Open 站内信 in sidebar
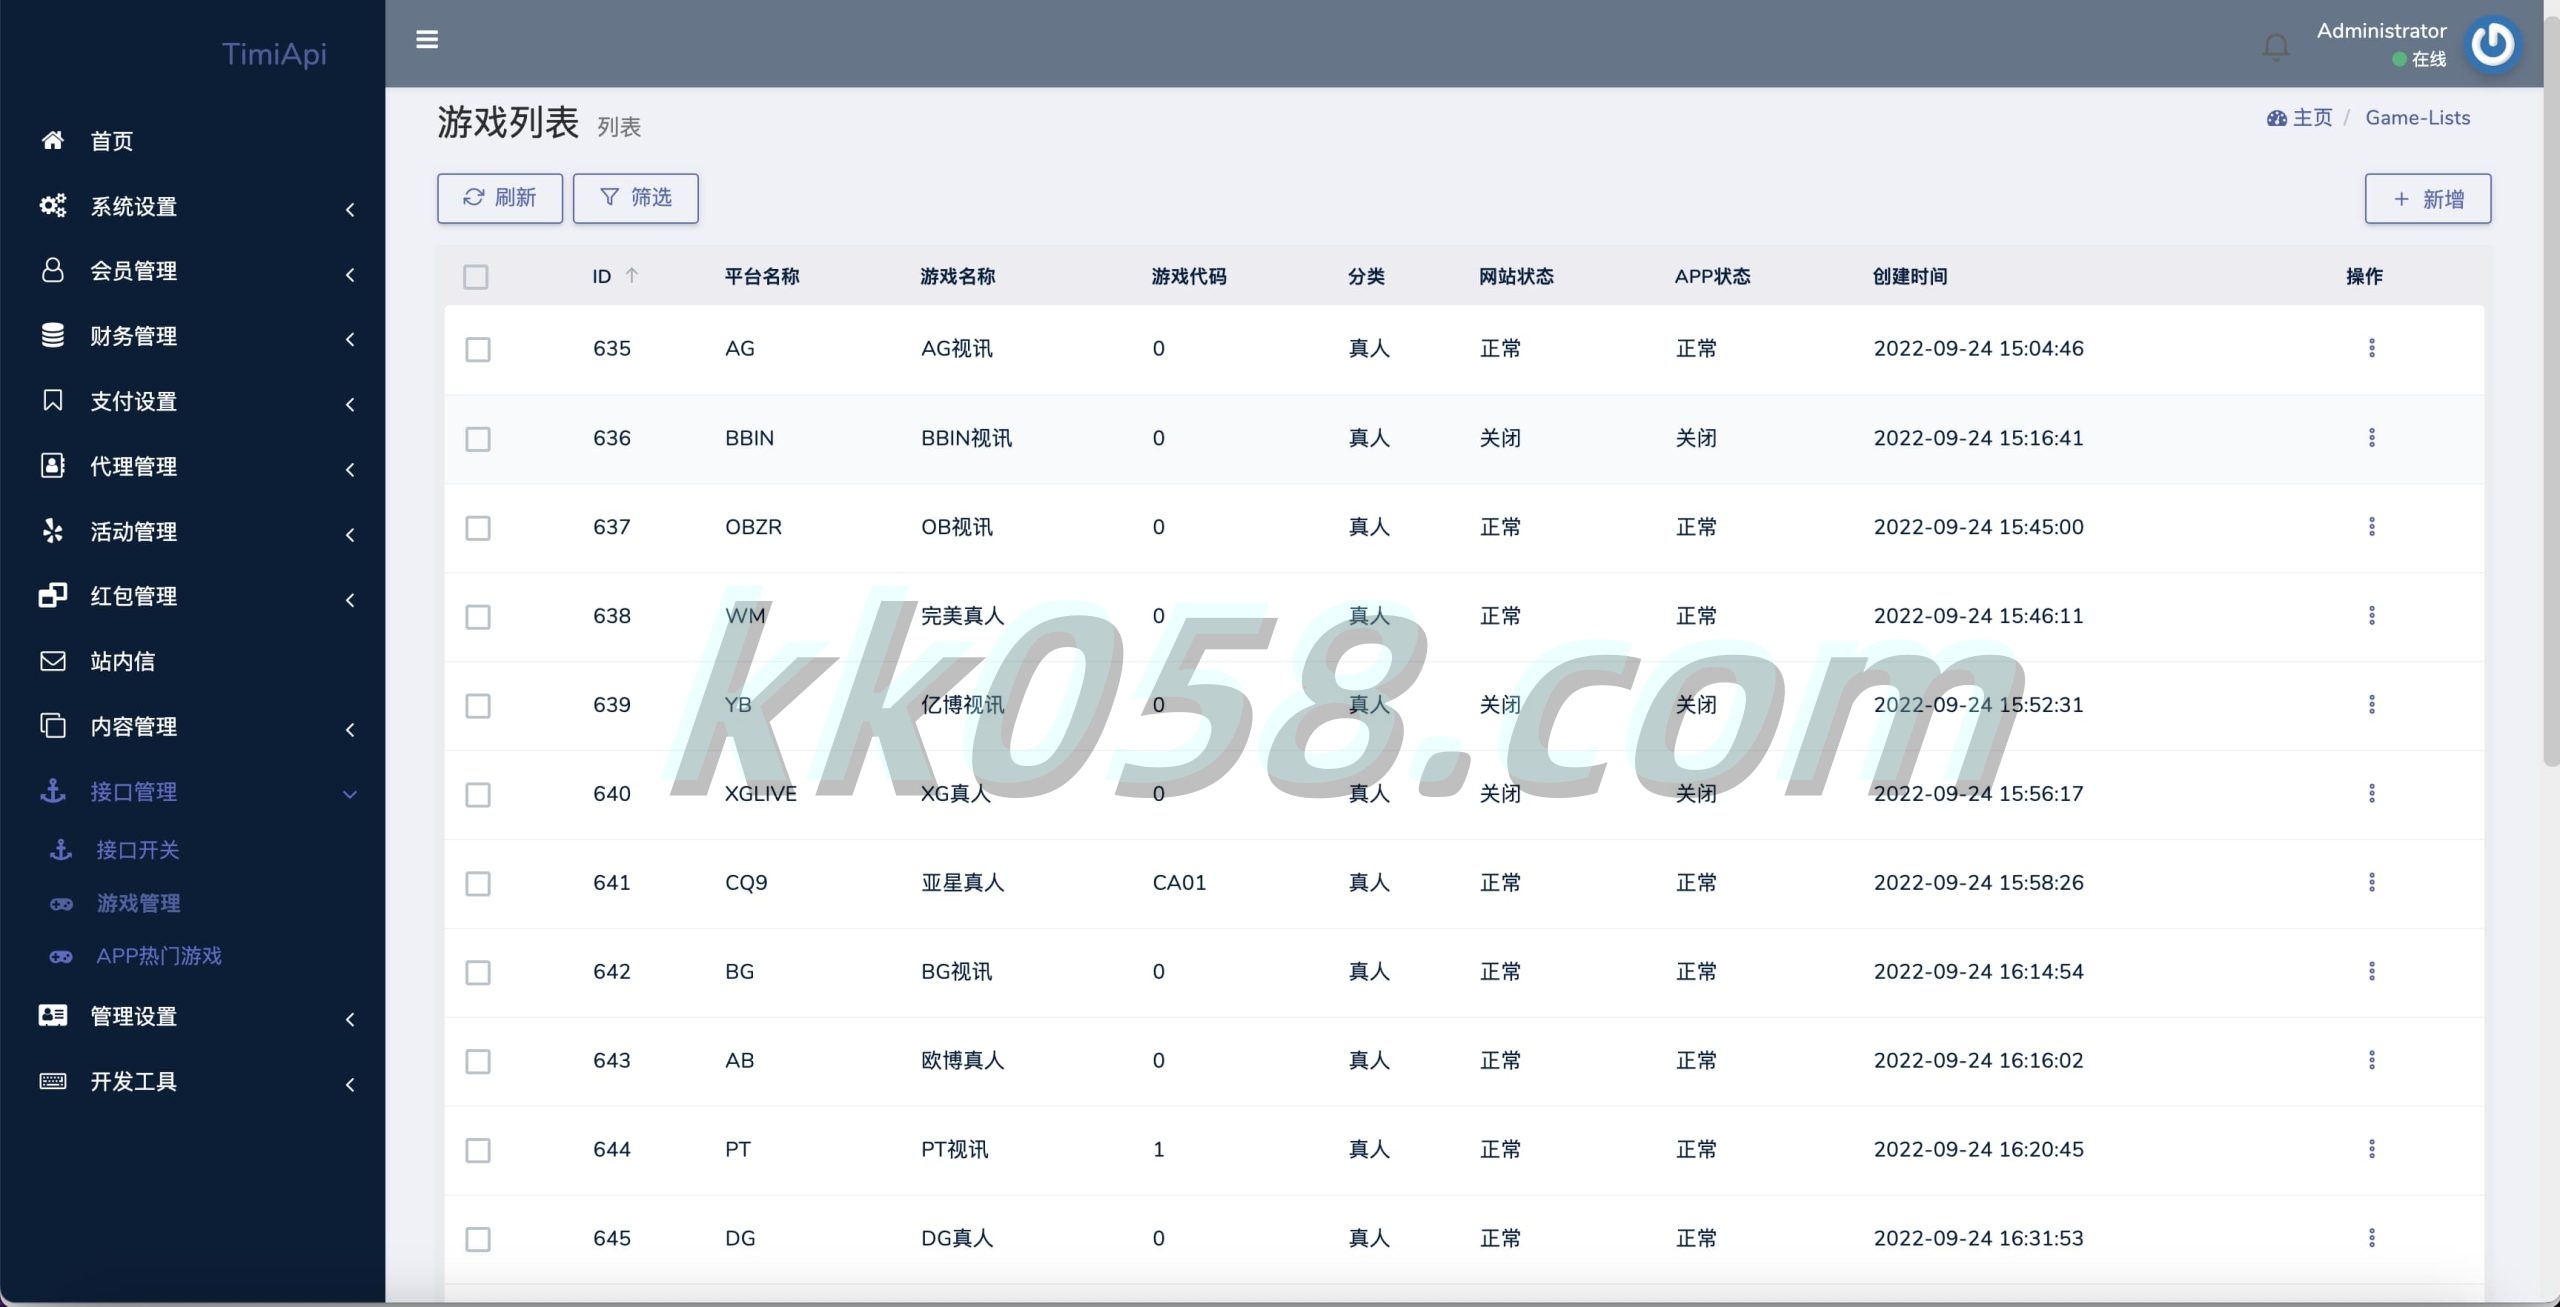The image size is (2560, 1307). pyautogui.click(x=122, y=661)
